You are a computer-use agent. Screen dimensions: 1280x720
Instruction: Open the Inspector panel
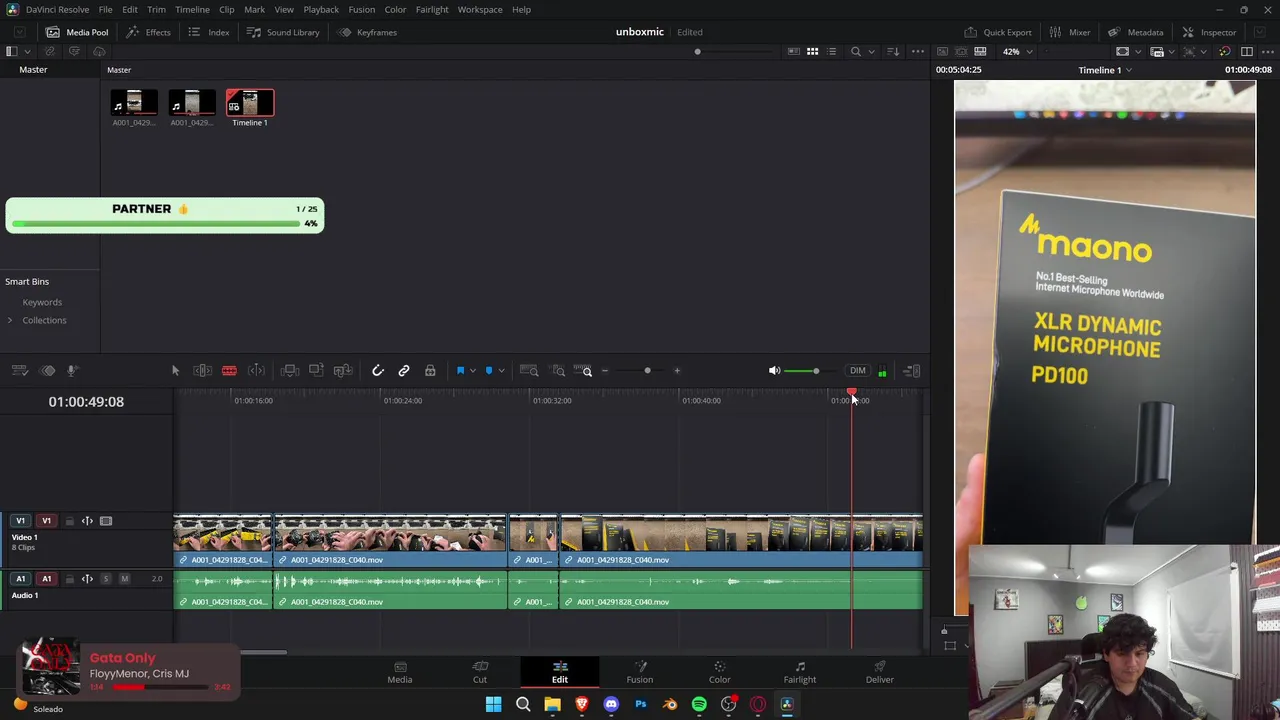1209,32
